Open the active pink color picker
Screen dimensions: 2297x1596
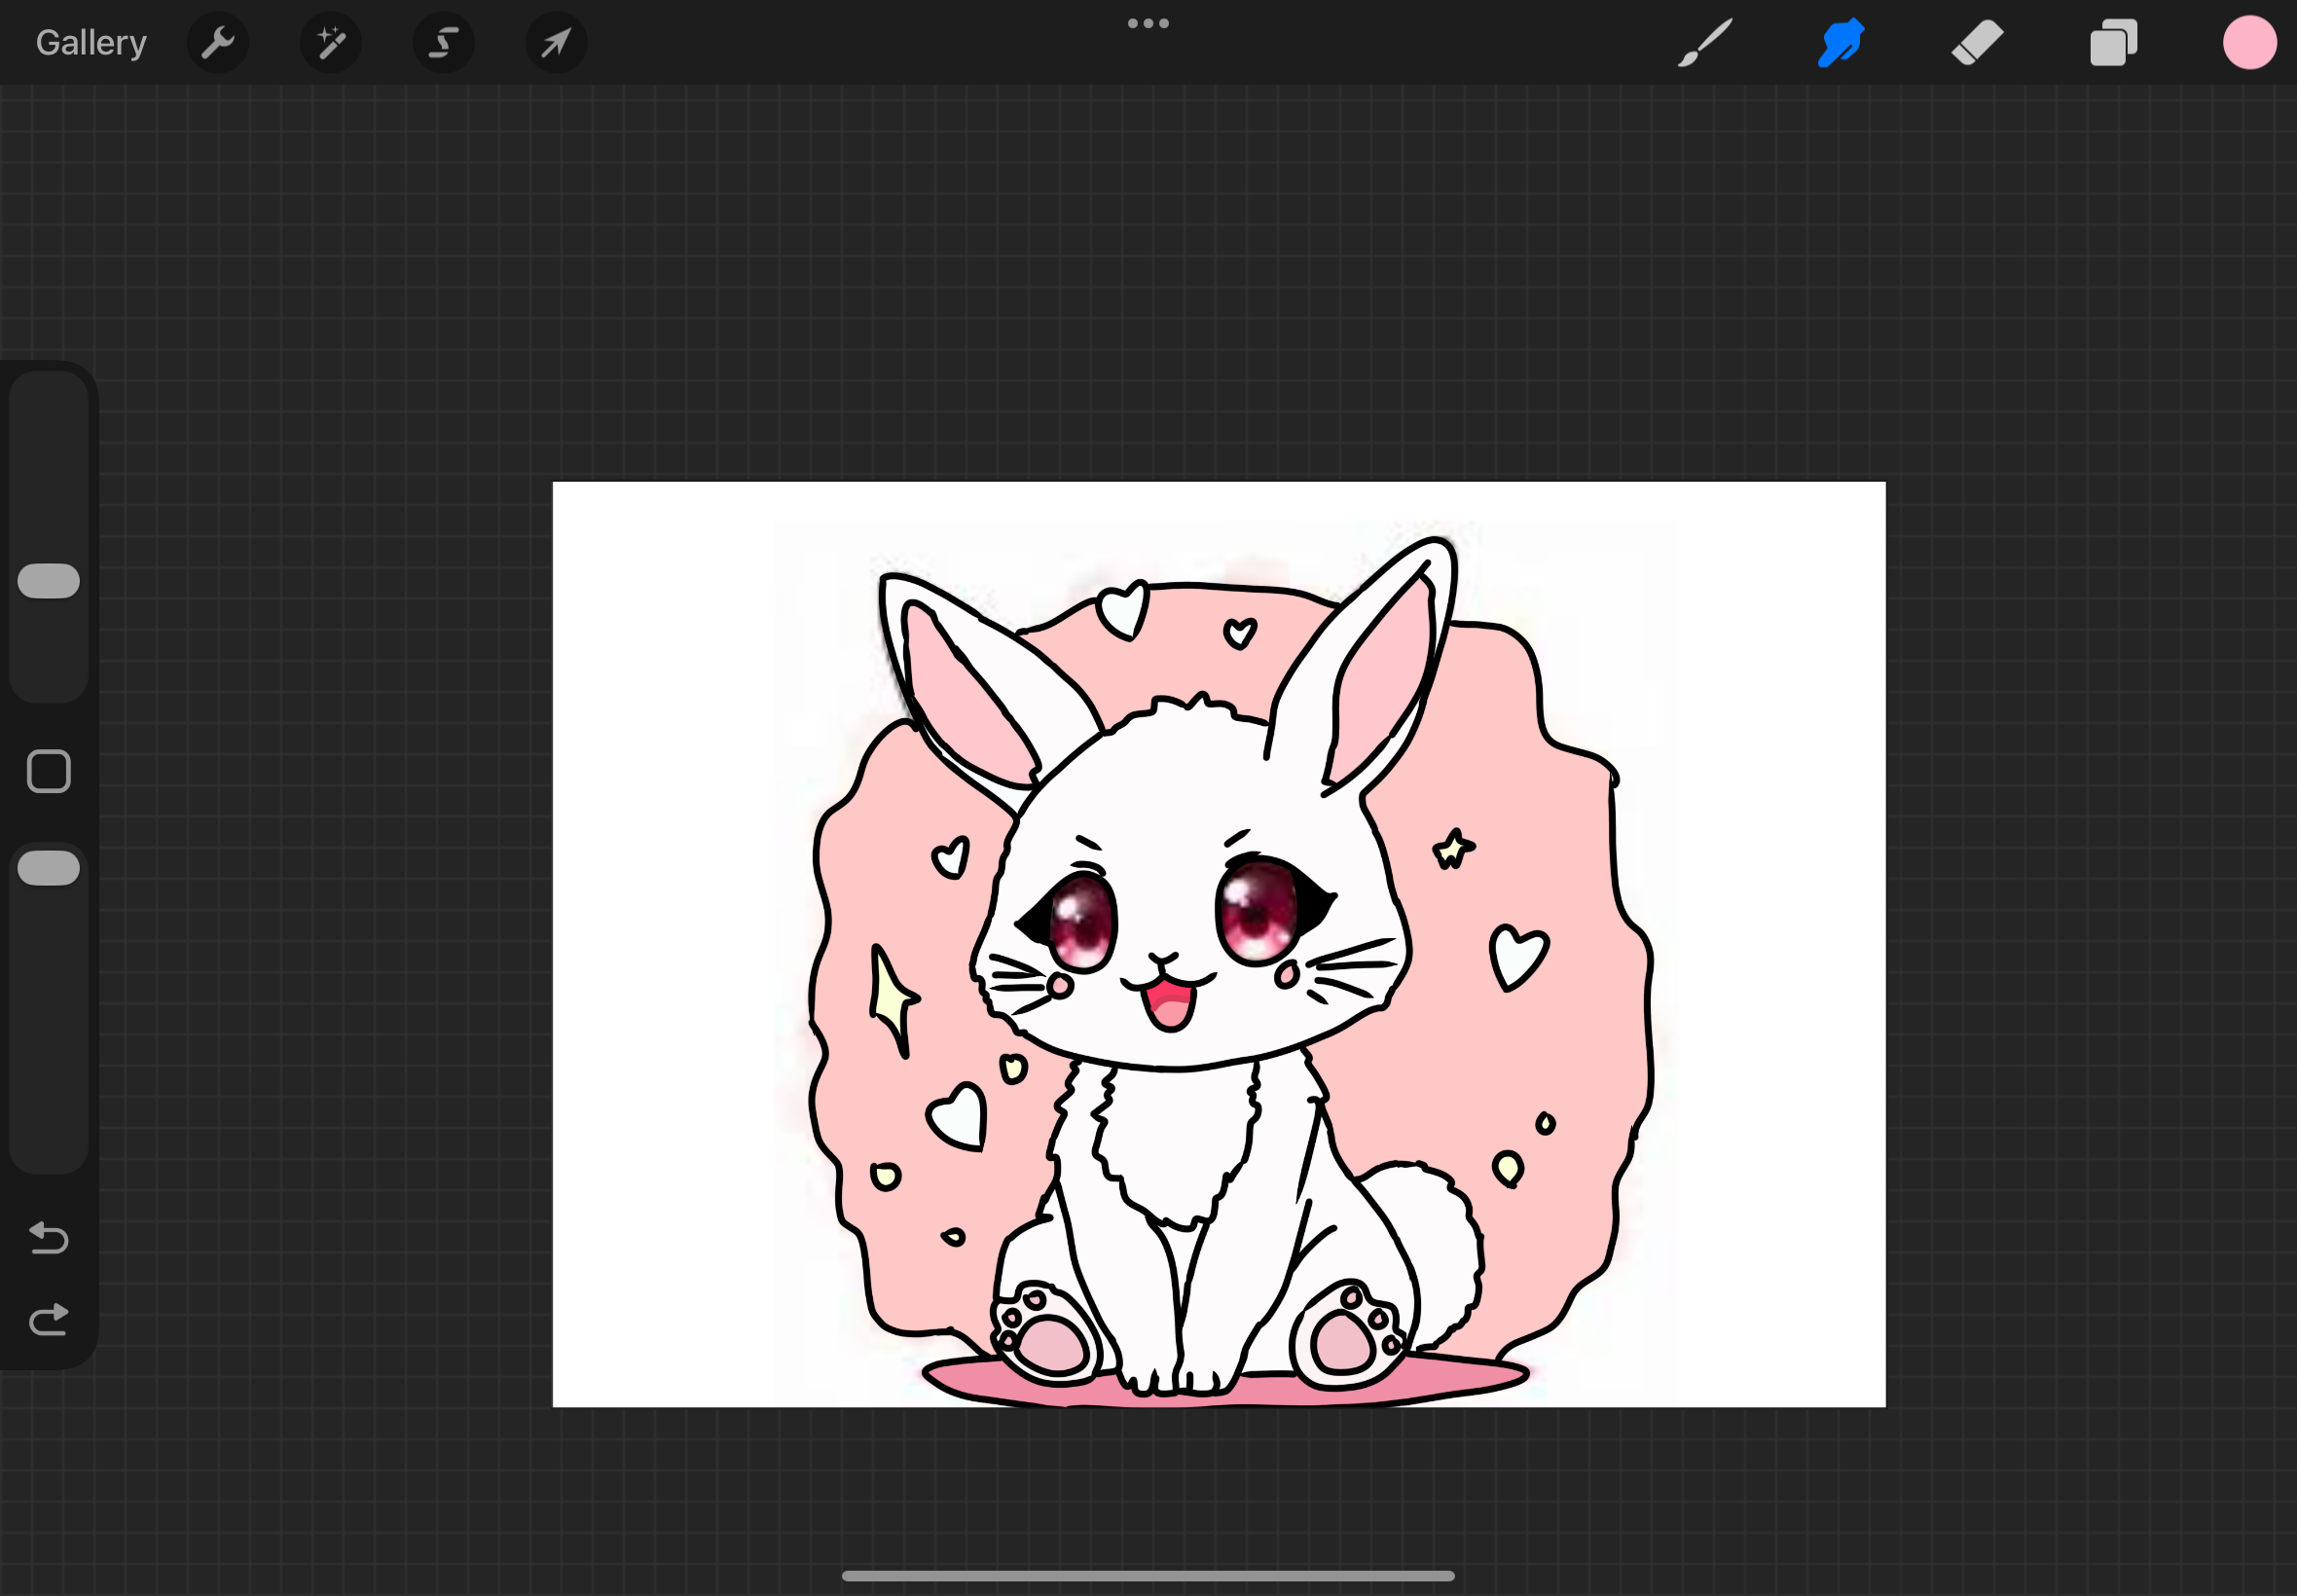(x=2249, y=43)
